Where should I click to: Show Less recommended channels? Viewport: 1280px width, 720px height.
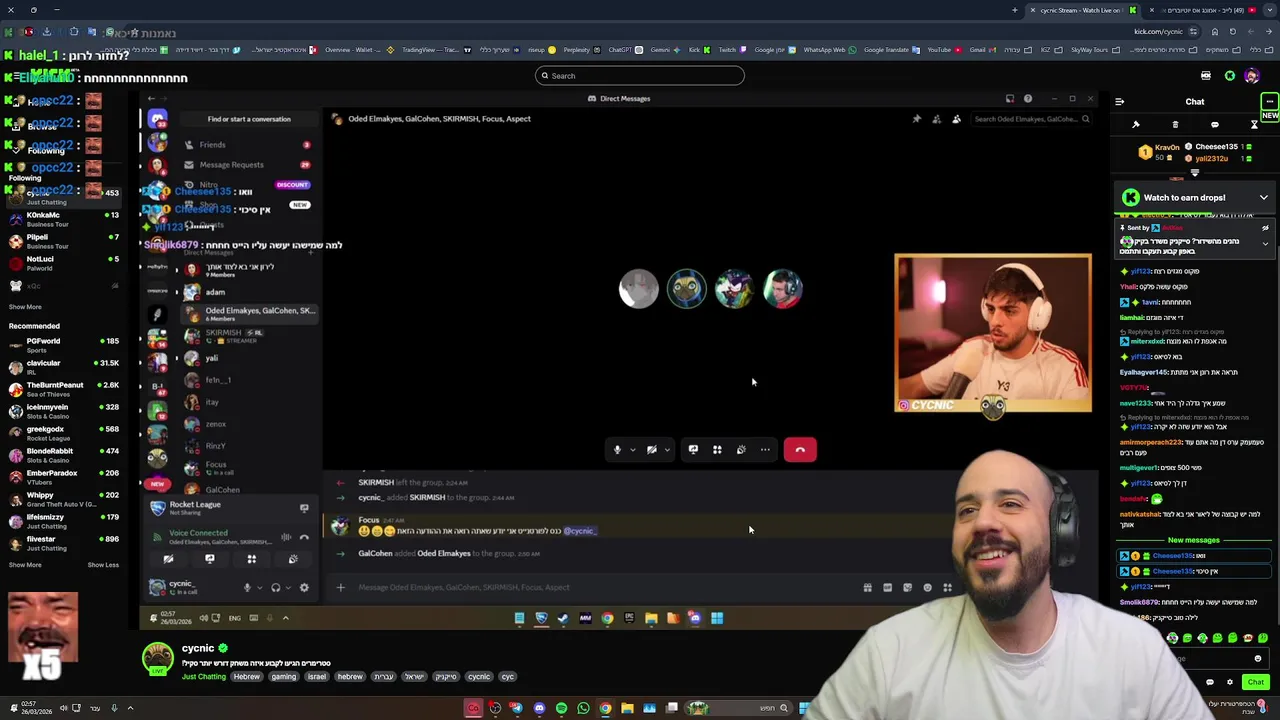(x=103, y=565)
